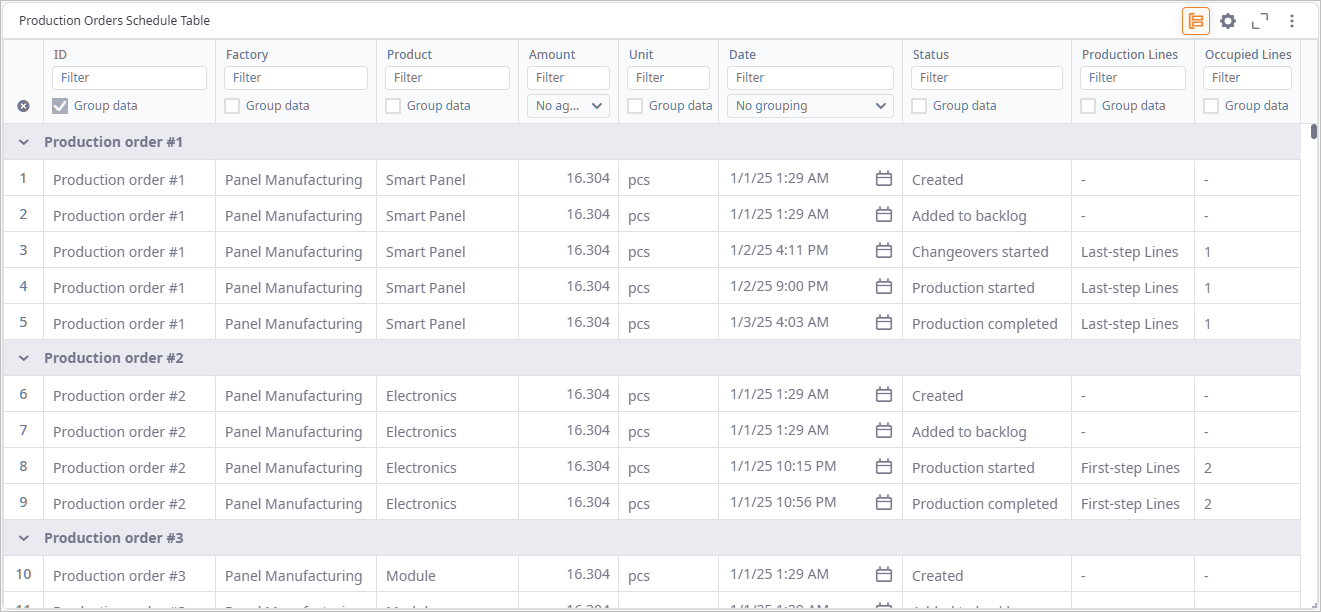The width and height of the screenshot is (1321, 612).
Task: Click the Status filter input field
Action: pyautogui.click(x=986, y=78)
